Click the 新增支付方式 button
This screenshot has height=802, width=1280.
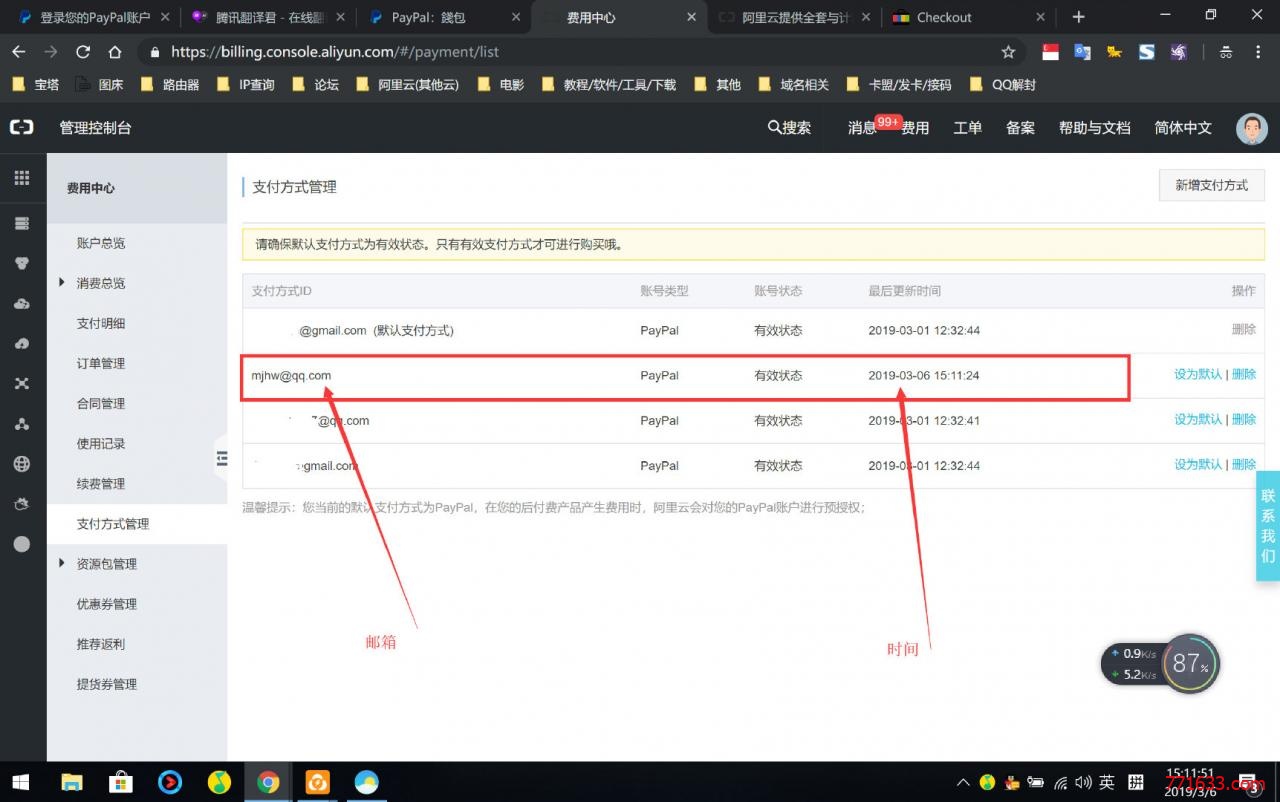(x=1212, y=185)
